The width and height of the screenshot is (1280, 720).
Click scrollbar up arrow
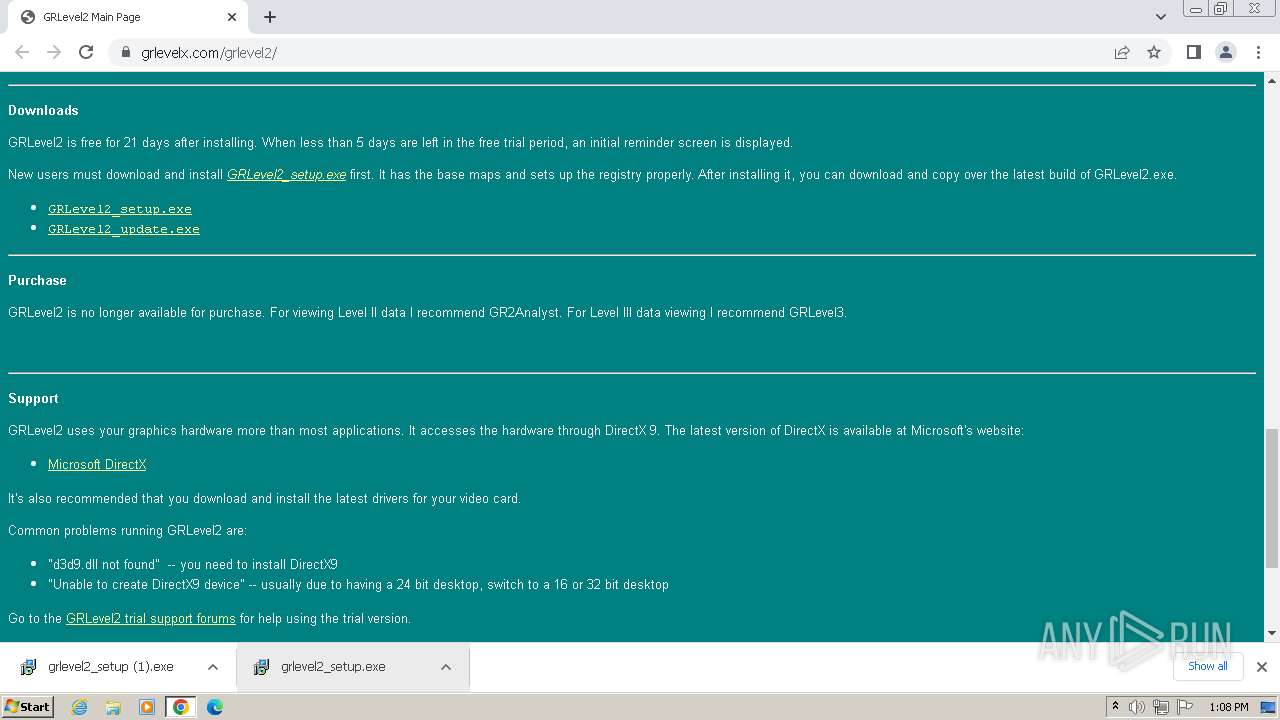pyautogui.click(x=1272, y=80)
